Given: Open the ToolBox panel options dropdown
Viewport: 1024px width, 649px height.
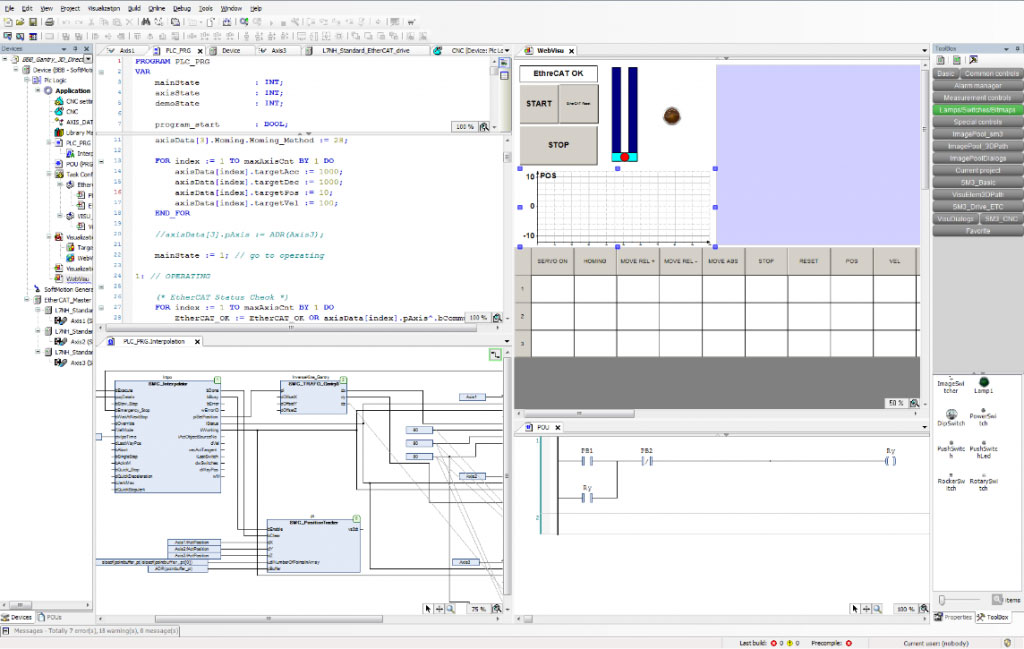Looking at the screenshot, I should point(1006,49).
